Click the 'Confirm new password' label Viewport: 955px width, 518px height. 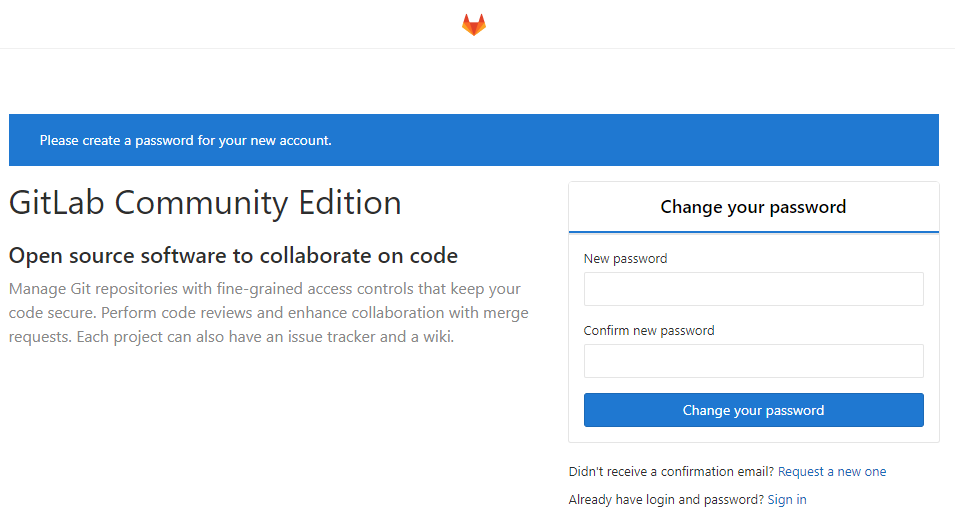pyautogui.click(x=649, y=330)
